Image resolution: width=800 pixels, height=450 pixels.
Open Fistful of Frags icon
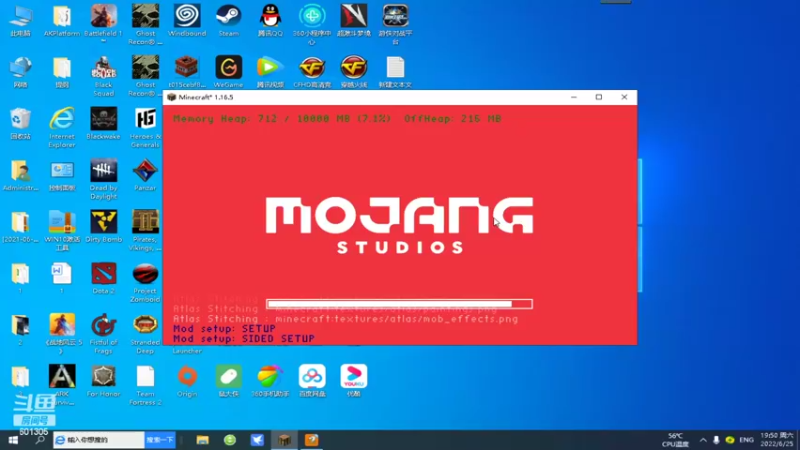click(104, 334)
